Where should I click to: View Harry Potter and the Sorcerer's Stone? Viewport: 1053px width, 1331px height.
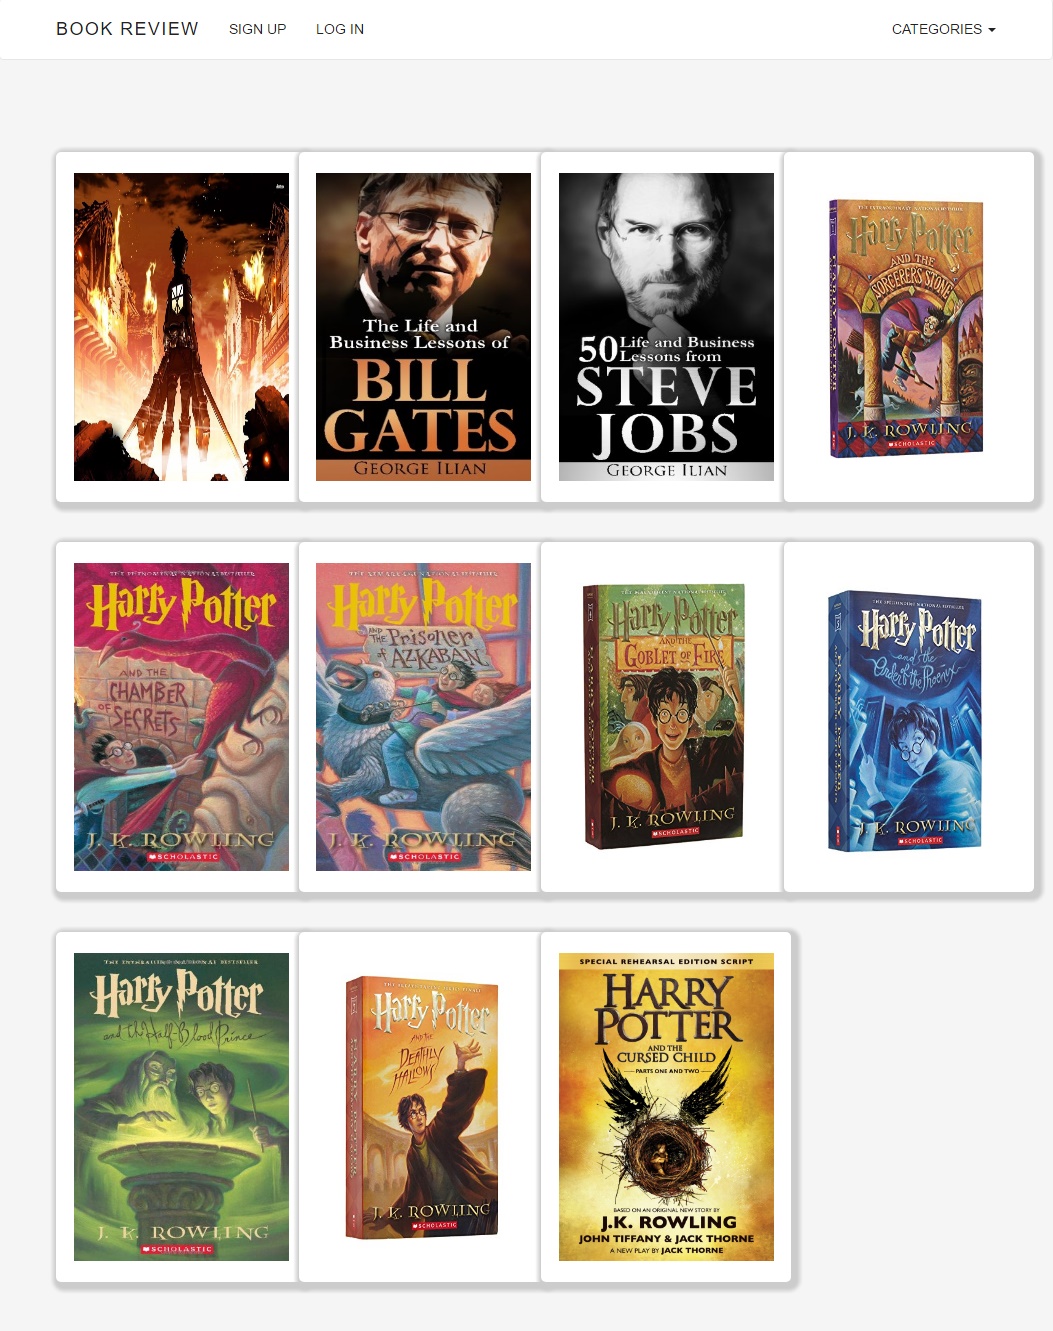908,327
